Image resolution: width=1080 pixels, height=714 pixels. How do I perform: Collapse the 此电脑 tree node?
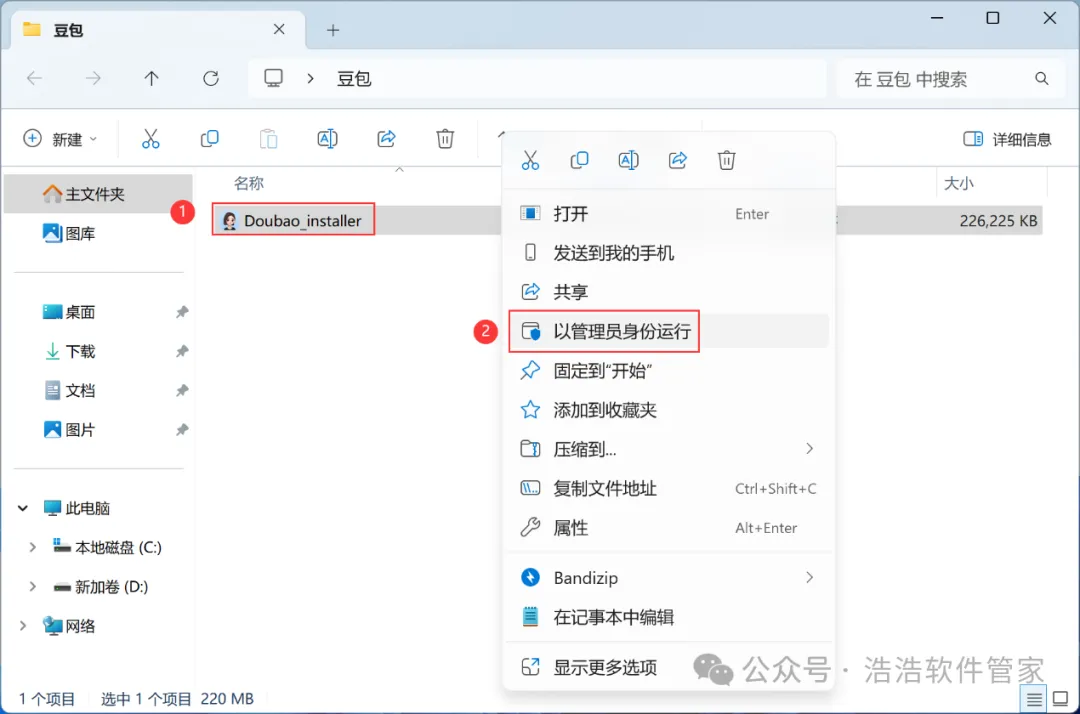23,508
